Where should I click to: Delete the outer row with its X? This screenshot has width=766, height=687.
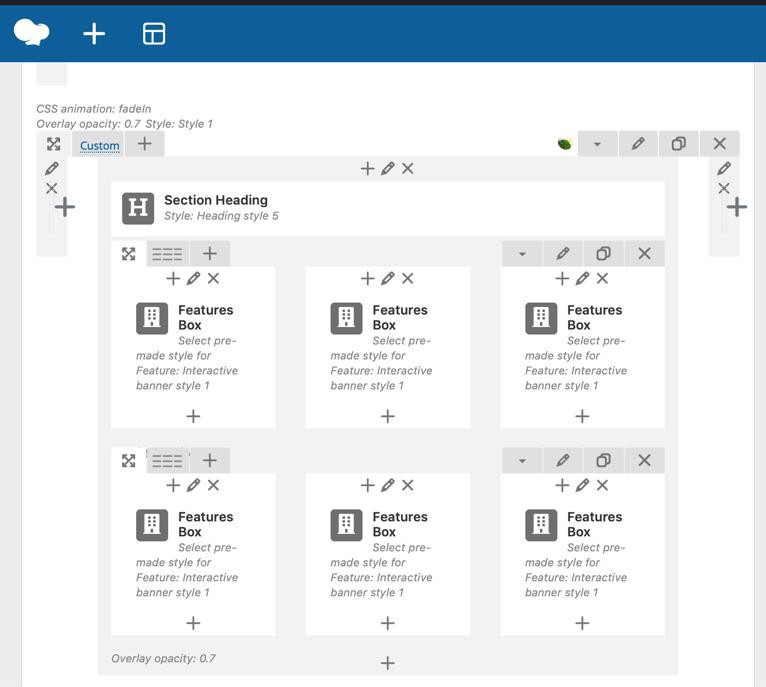(720, 144)
